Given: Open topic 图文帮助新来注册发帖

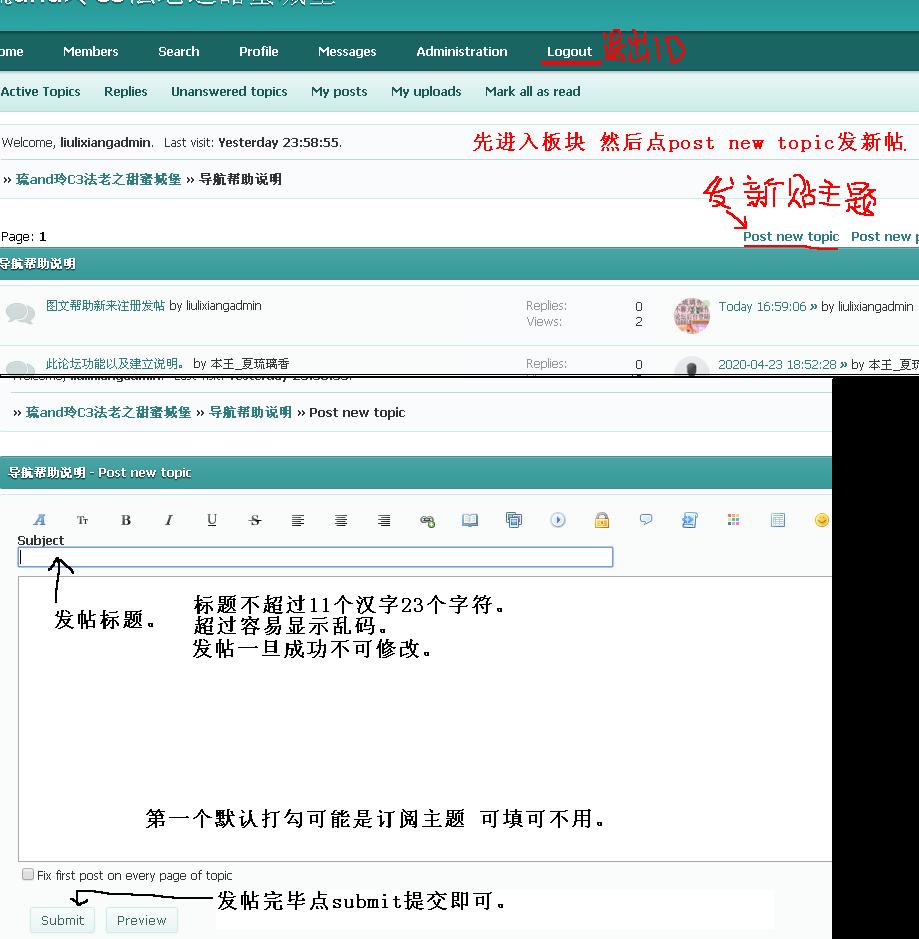Looking at the screenshot, I should (105, 305).
